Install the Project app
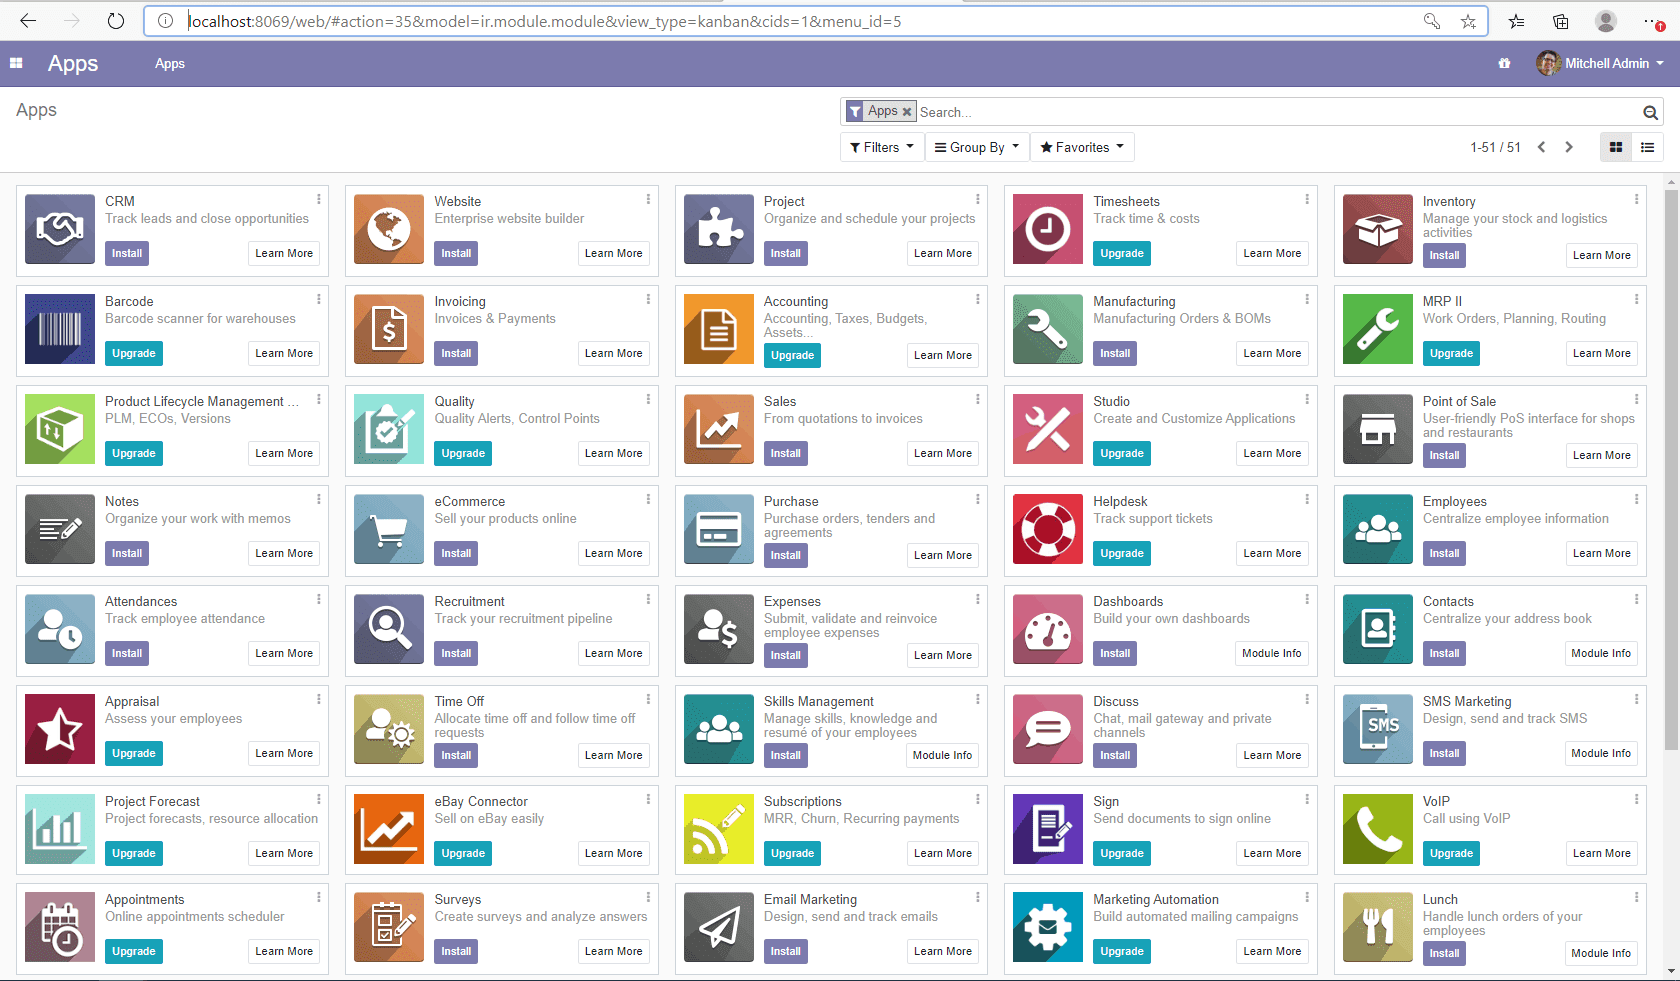 click(785, 253)
